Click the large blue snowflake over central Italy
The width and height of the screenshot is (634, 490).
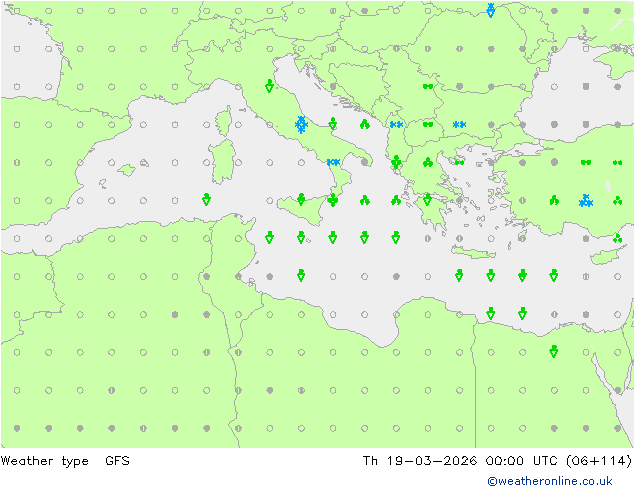coord(301,125)
